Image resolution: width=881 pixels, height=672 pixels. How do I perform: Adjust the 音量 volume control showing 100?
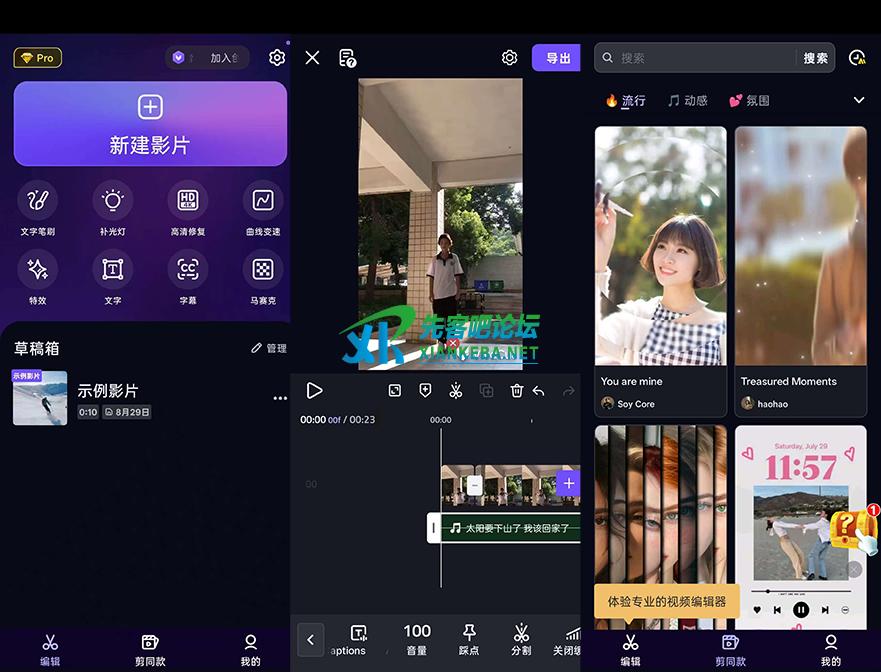coord(417,639)
